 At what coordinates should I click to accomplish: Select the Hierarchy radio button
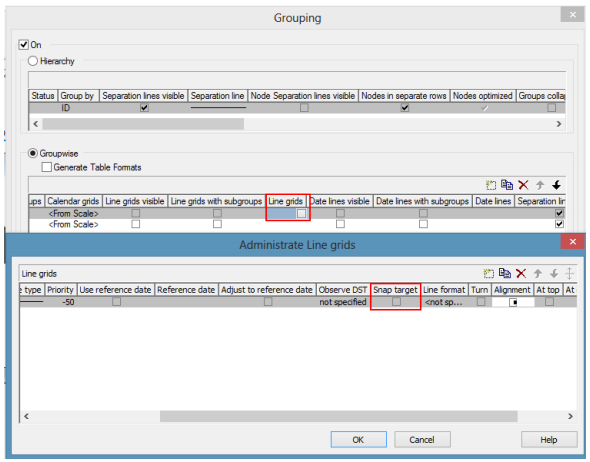(x=33, y=61)
